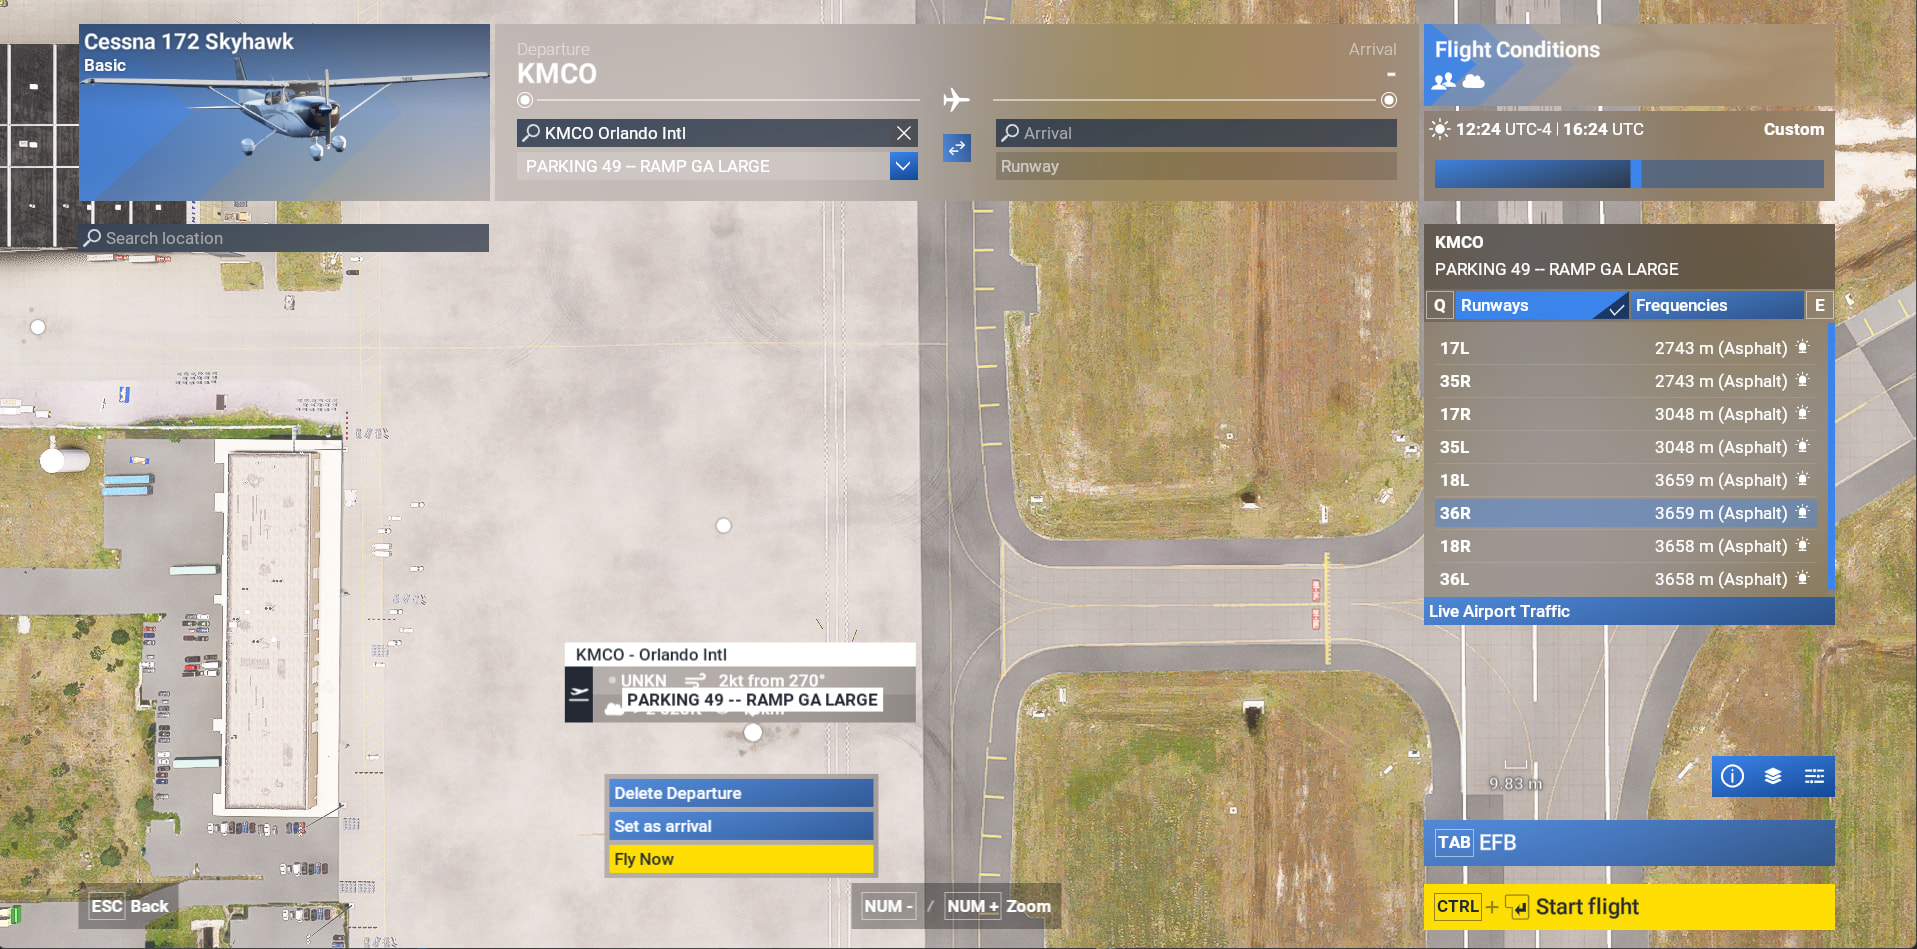Click the Custom time setting label
Viewport: 1917px width, 949px height.
pos(1794,129)
